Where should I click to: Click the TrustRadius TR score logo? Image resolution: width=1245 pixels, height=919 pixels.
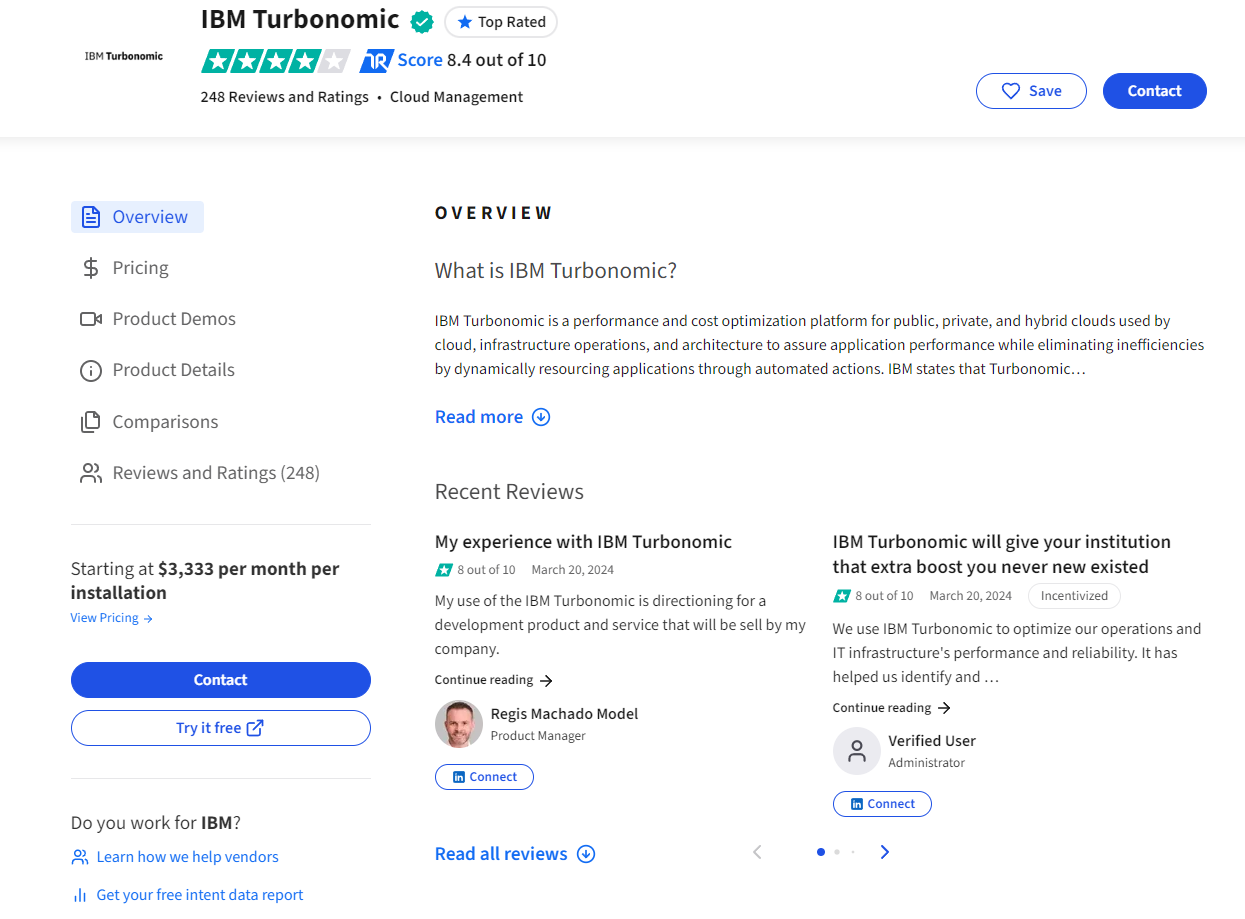tap(376, 61)
